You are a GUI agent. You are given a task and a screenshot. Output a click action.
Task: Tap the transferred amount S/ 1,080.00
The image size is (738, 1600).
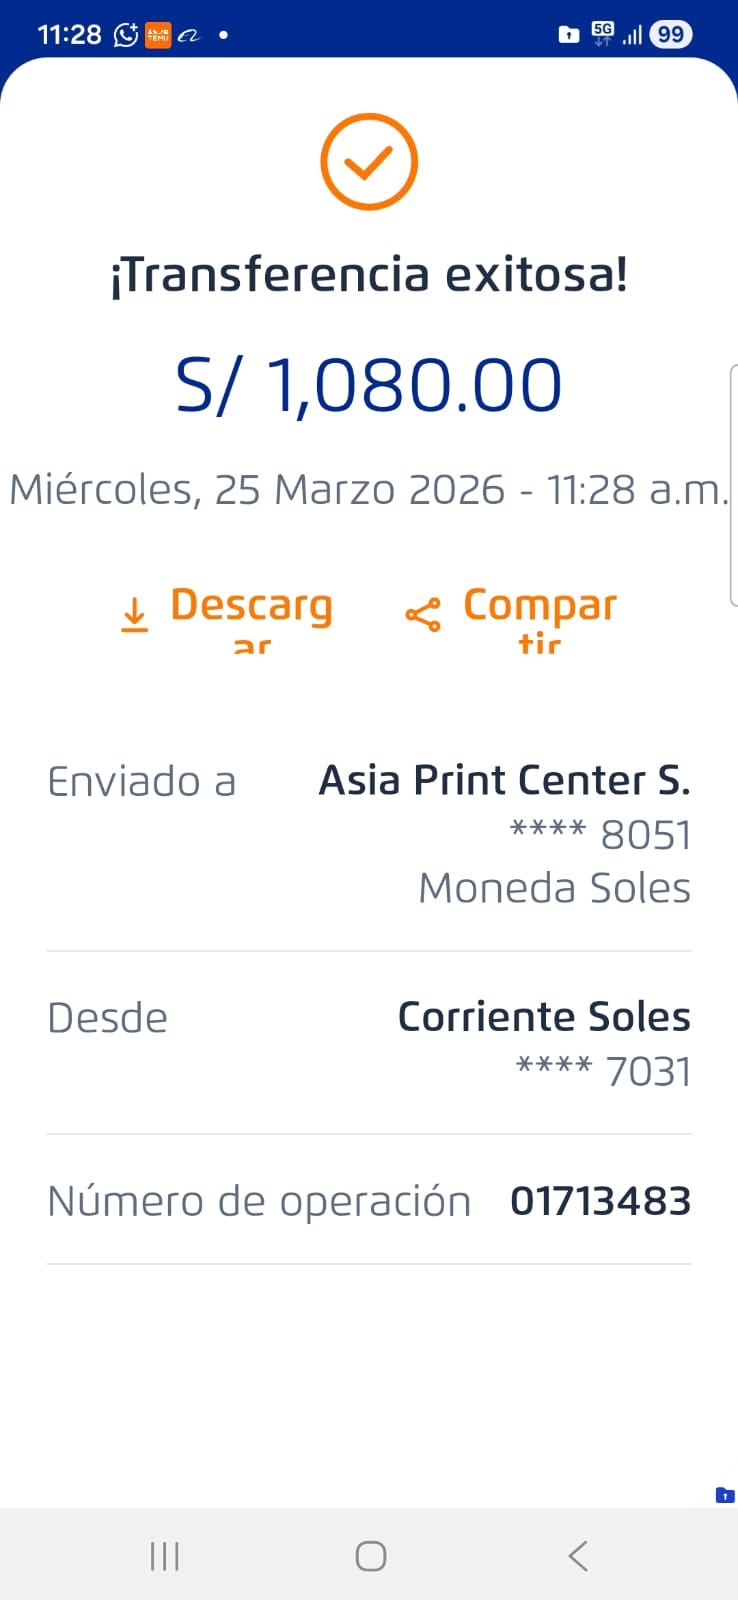(369, 386)
